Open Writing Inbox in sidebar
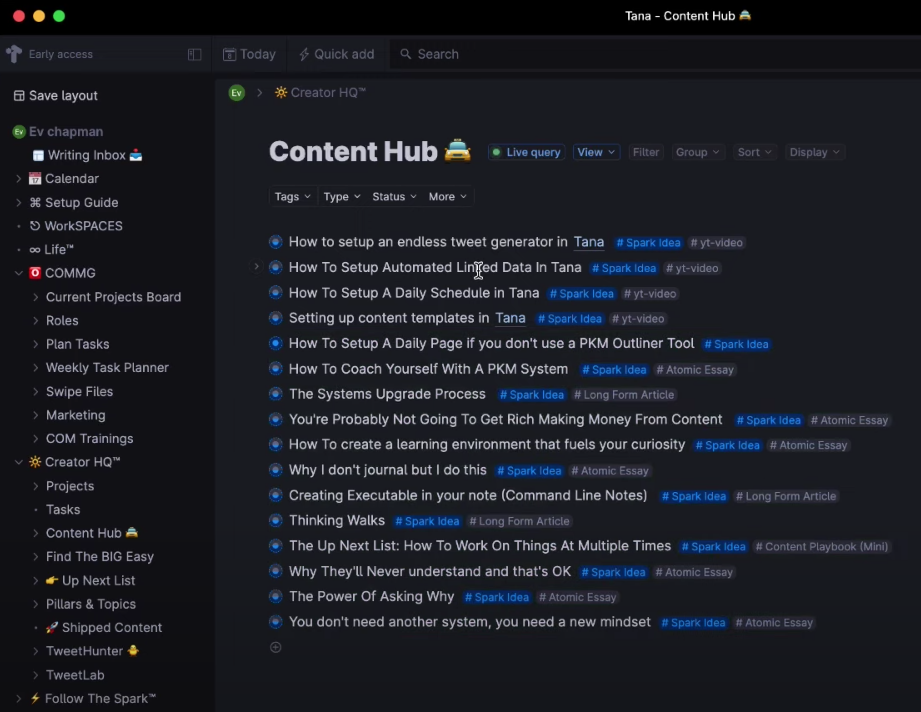The height and width of the screenshot is (712, 921). (x=88, y=155)
